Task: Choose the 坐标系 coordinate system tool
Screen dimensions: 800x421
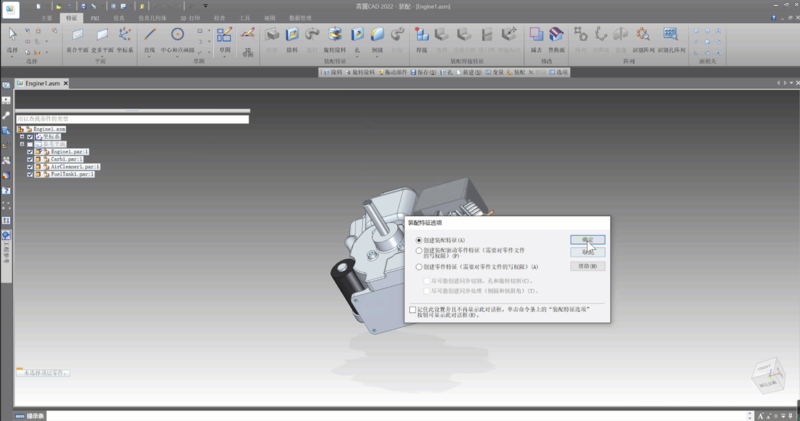Action: 125,37
